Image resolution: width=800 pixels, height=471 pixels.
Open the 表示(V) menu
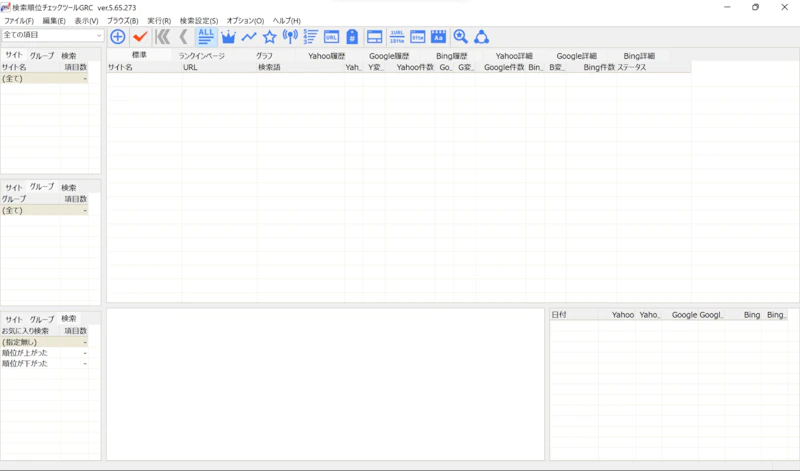pos(86,21)
